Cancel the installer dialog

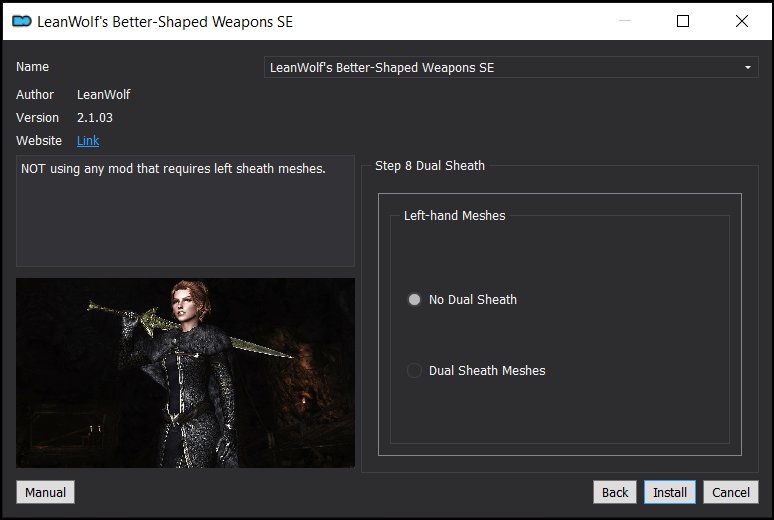[731, 492]
